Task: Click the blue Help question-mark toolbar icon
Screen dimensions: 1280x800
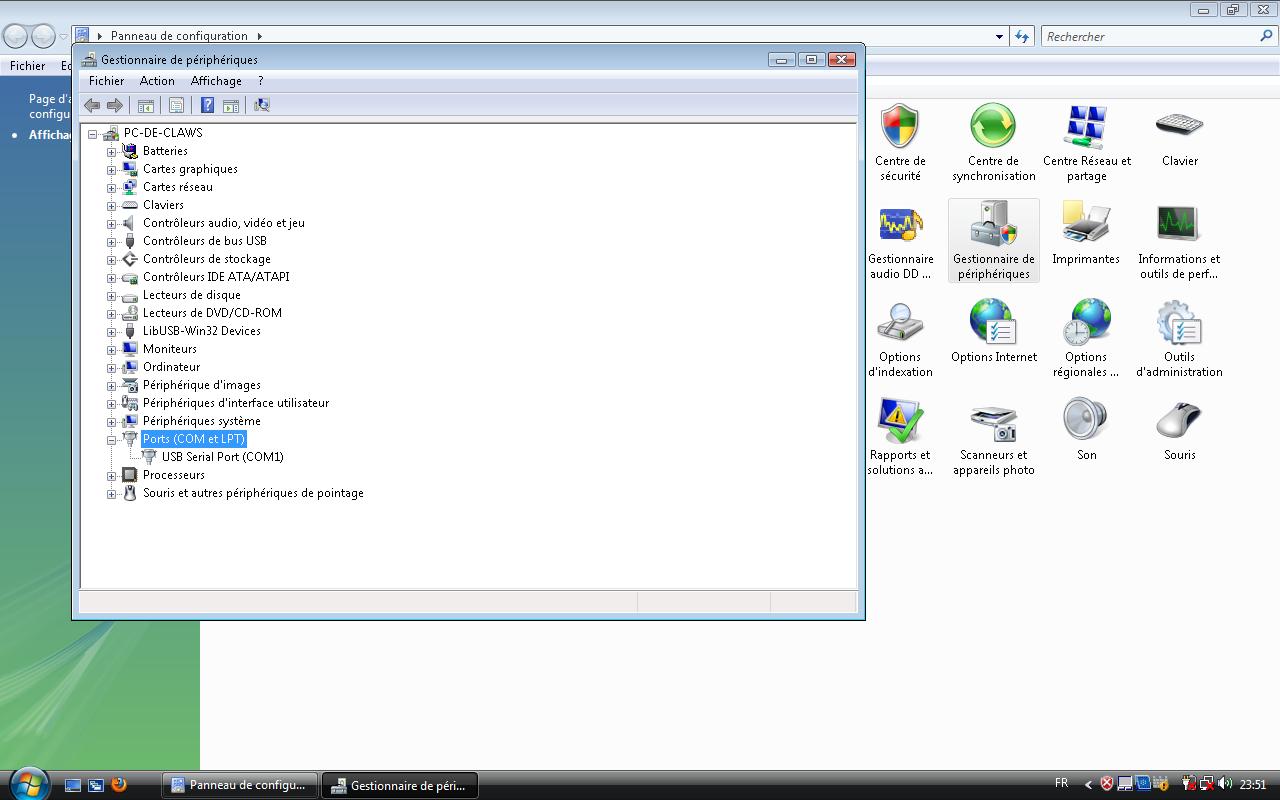Action: point(207,105)
